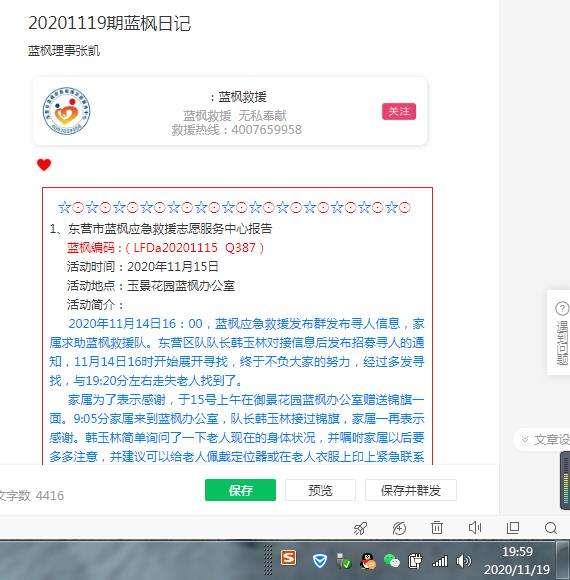
Task: Open the Sogou input method tray icon
Action: (289, 558)
